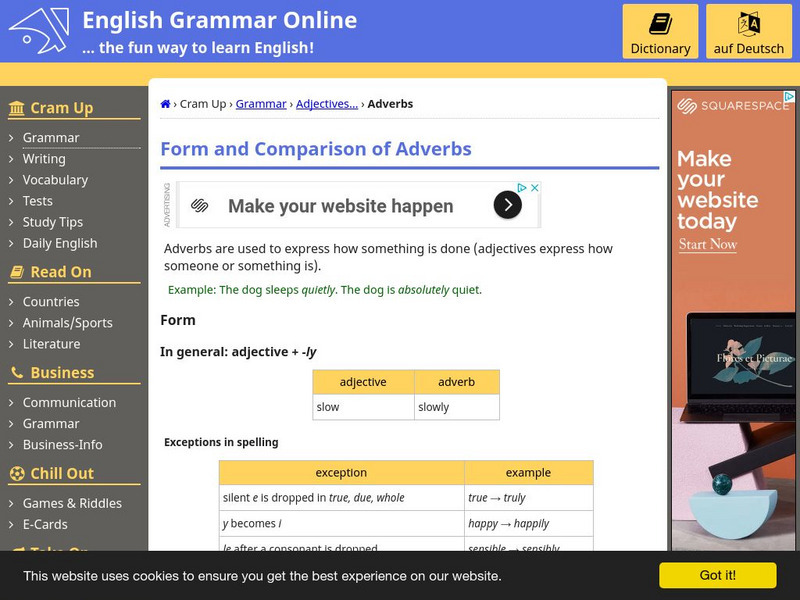Image resolution: width=800 pixels, height=600 pixels.
Task: Click the English Grammar Online bird logo
Action: pos(39,30)
